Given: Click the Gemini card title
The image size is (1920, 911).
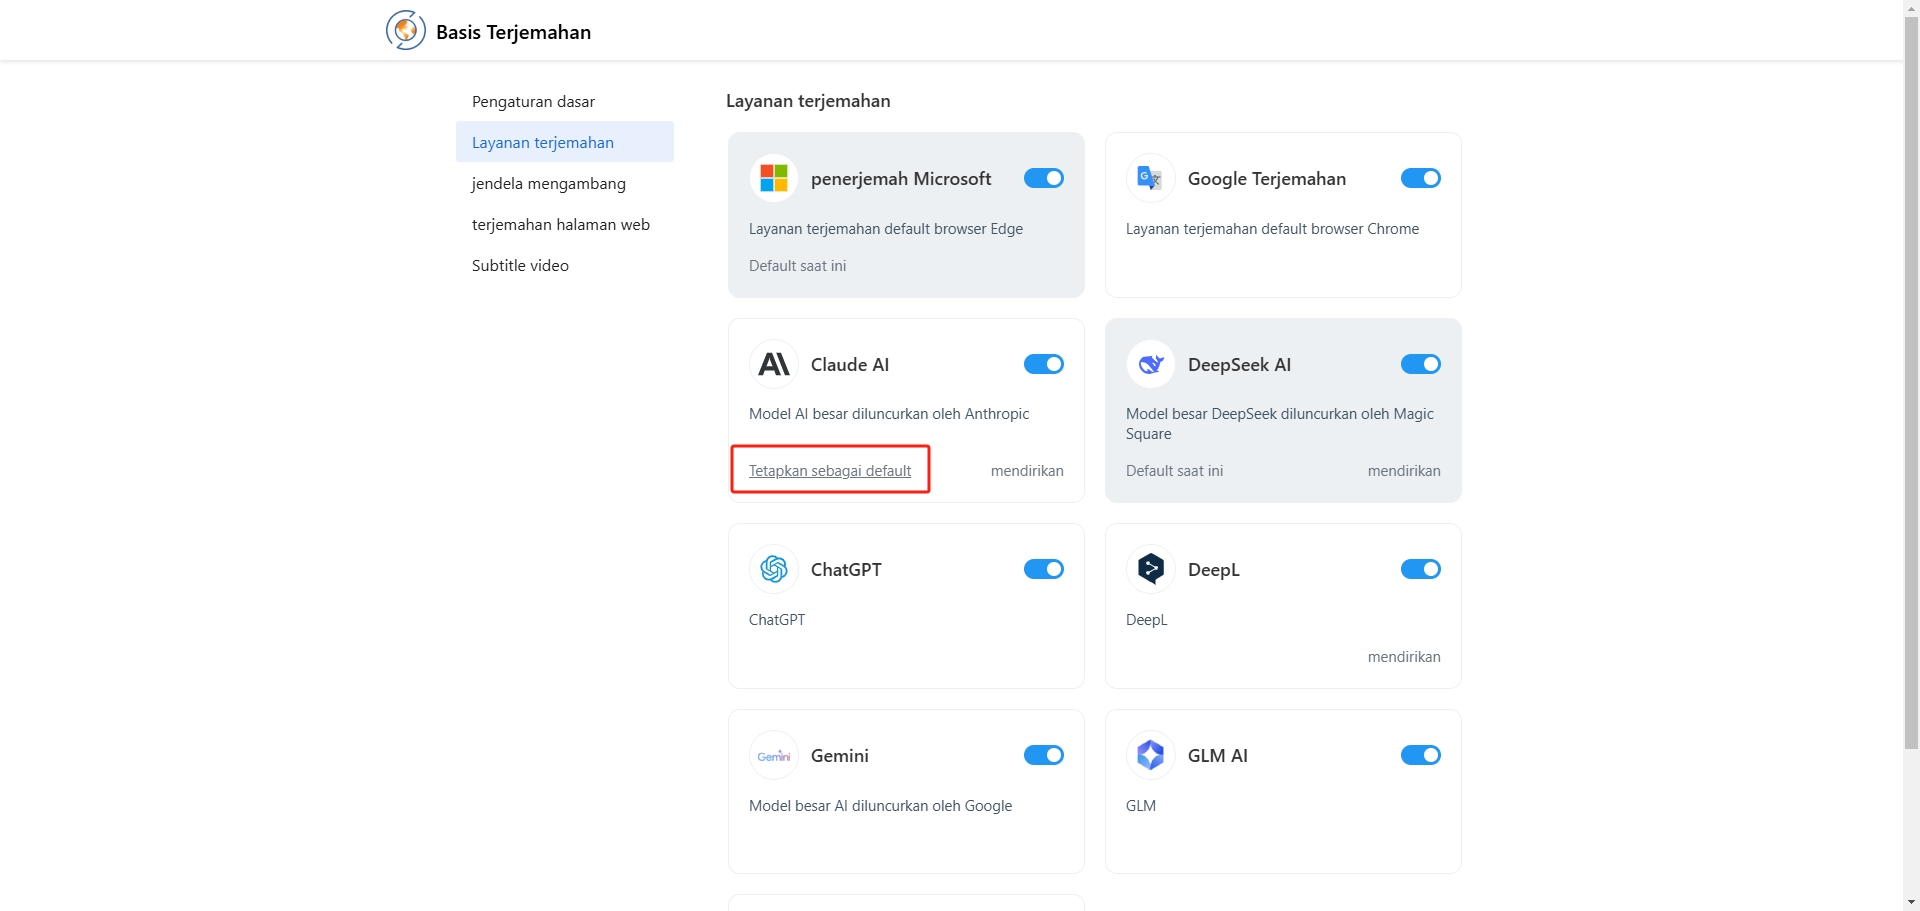Looking at the screenshot, I should click(x=840, y=755).
